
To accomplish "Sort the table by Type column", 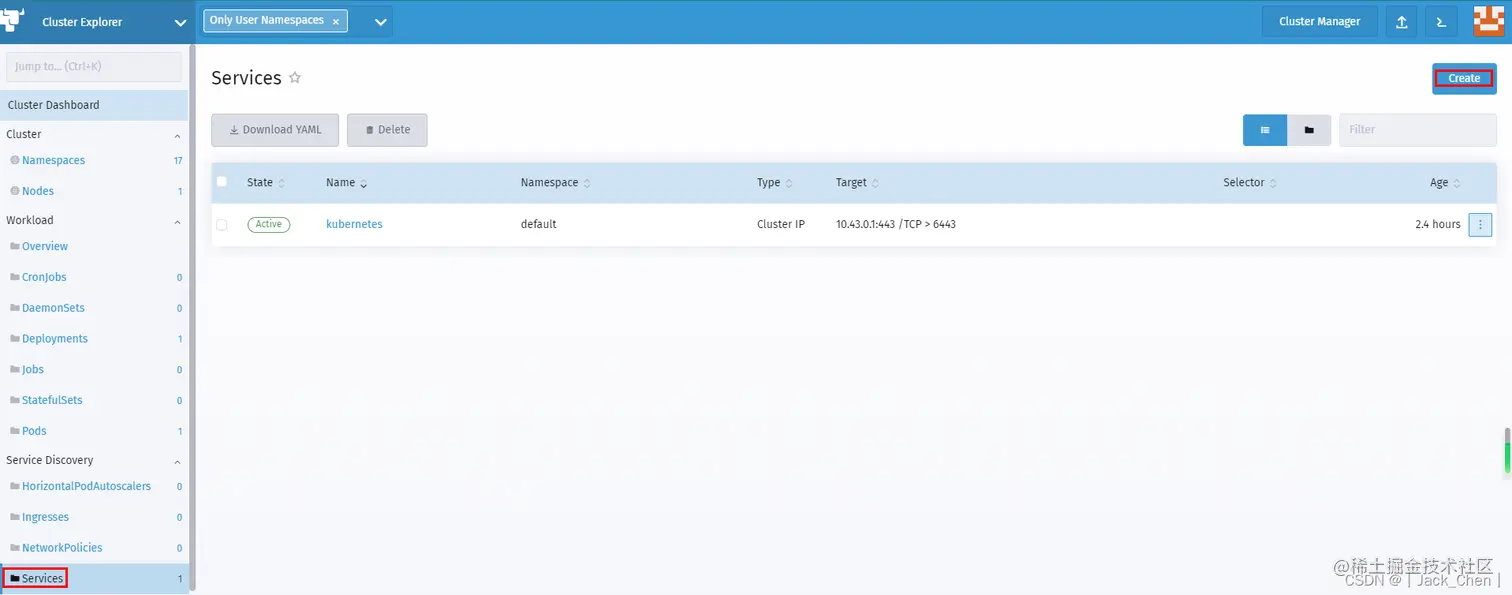I will [x=775, y=183].
